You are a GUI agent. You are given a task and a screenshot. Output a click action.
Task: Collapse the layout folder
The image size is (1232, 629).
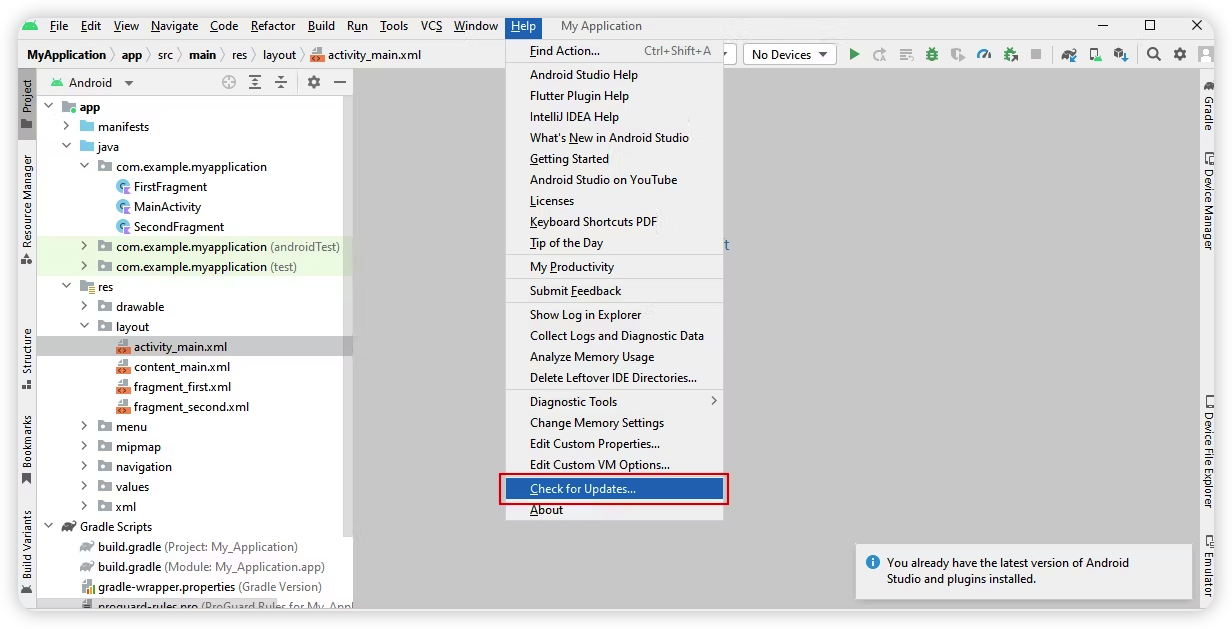point(84,326)
